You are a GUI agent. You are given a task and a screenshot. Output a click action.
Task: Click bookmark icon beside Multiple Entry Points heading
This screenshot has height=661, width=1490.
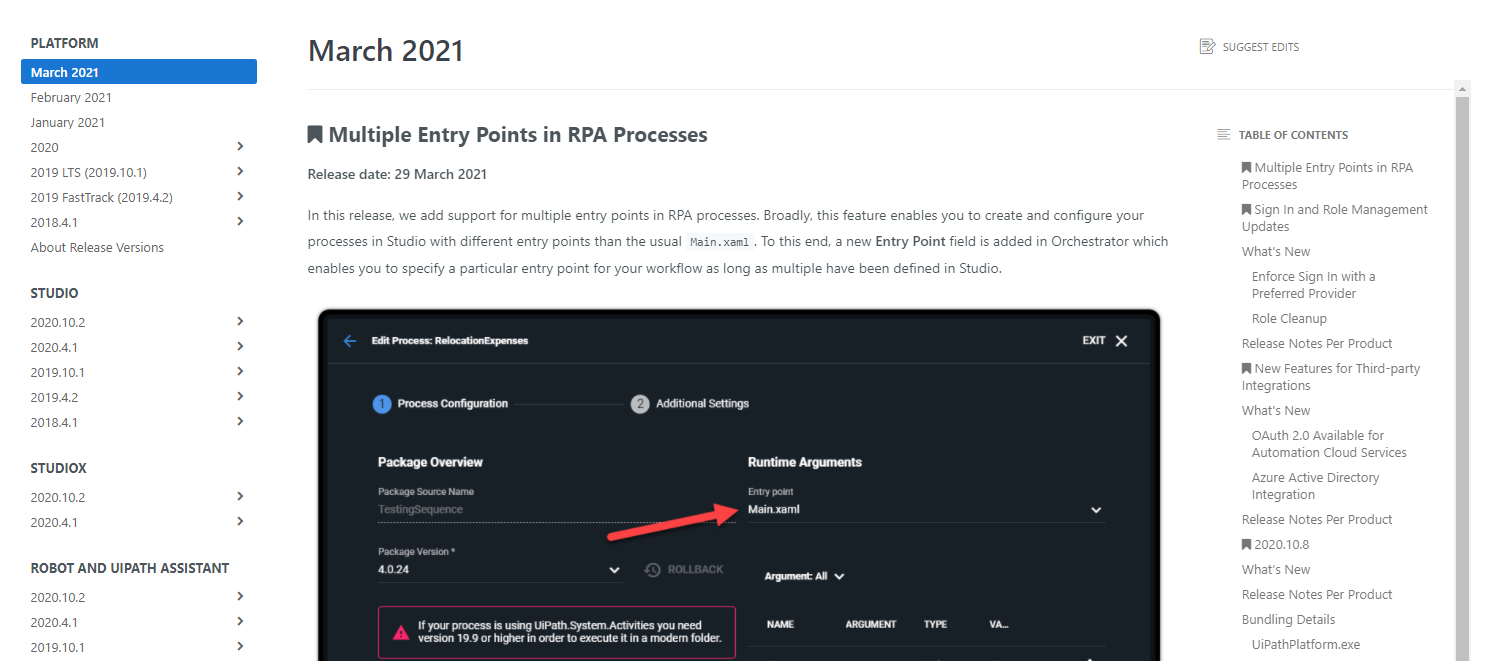[x=316, y=135]
